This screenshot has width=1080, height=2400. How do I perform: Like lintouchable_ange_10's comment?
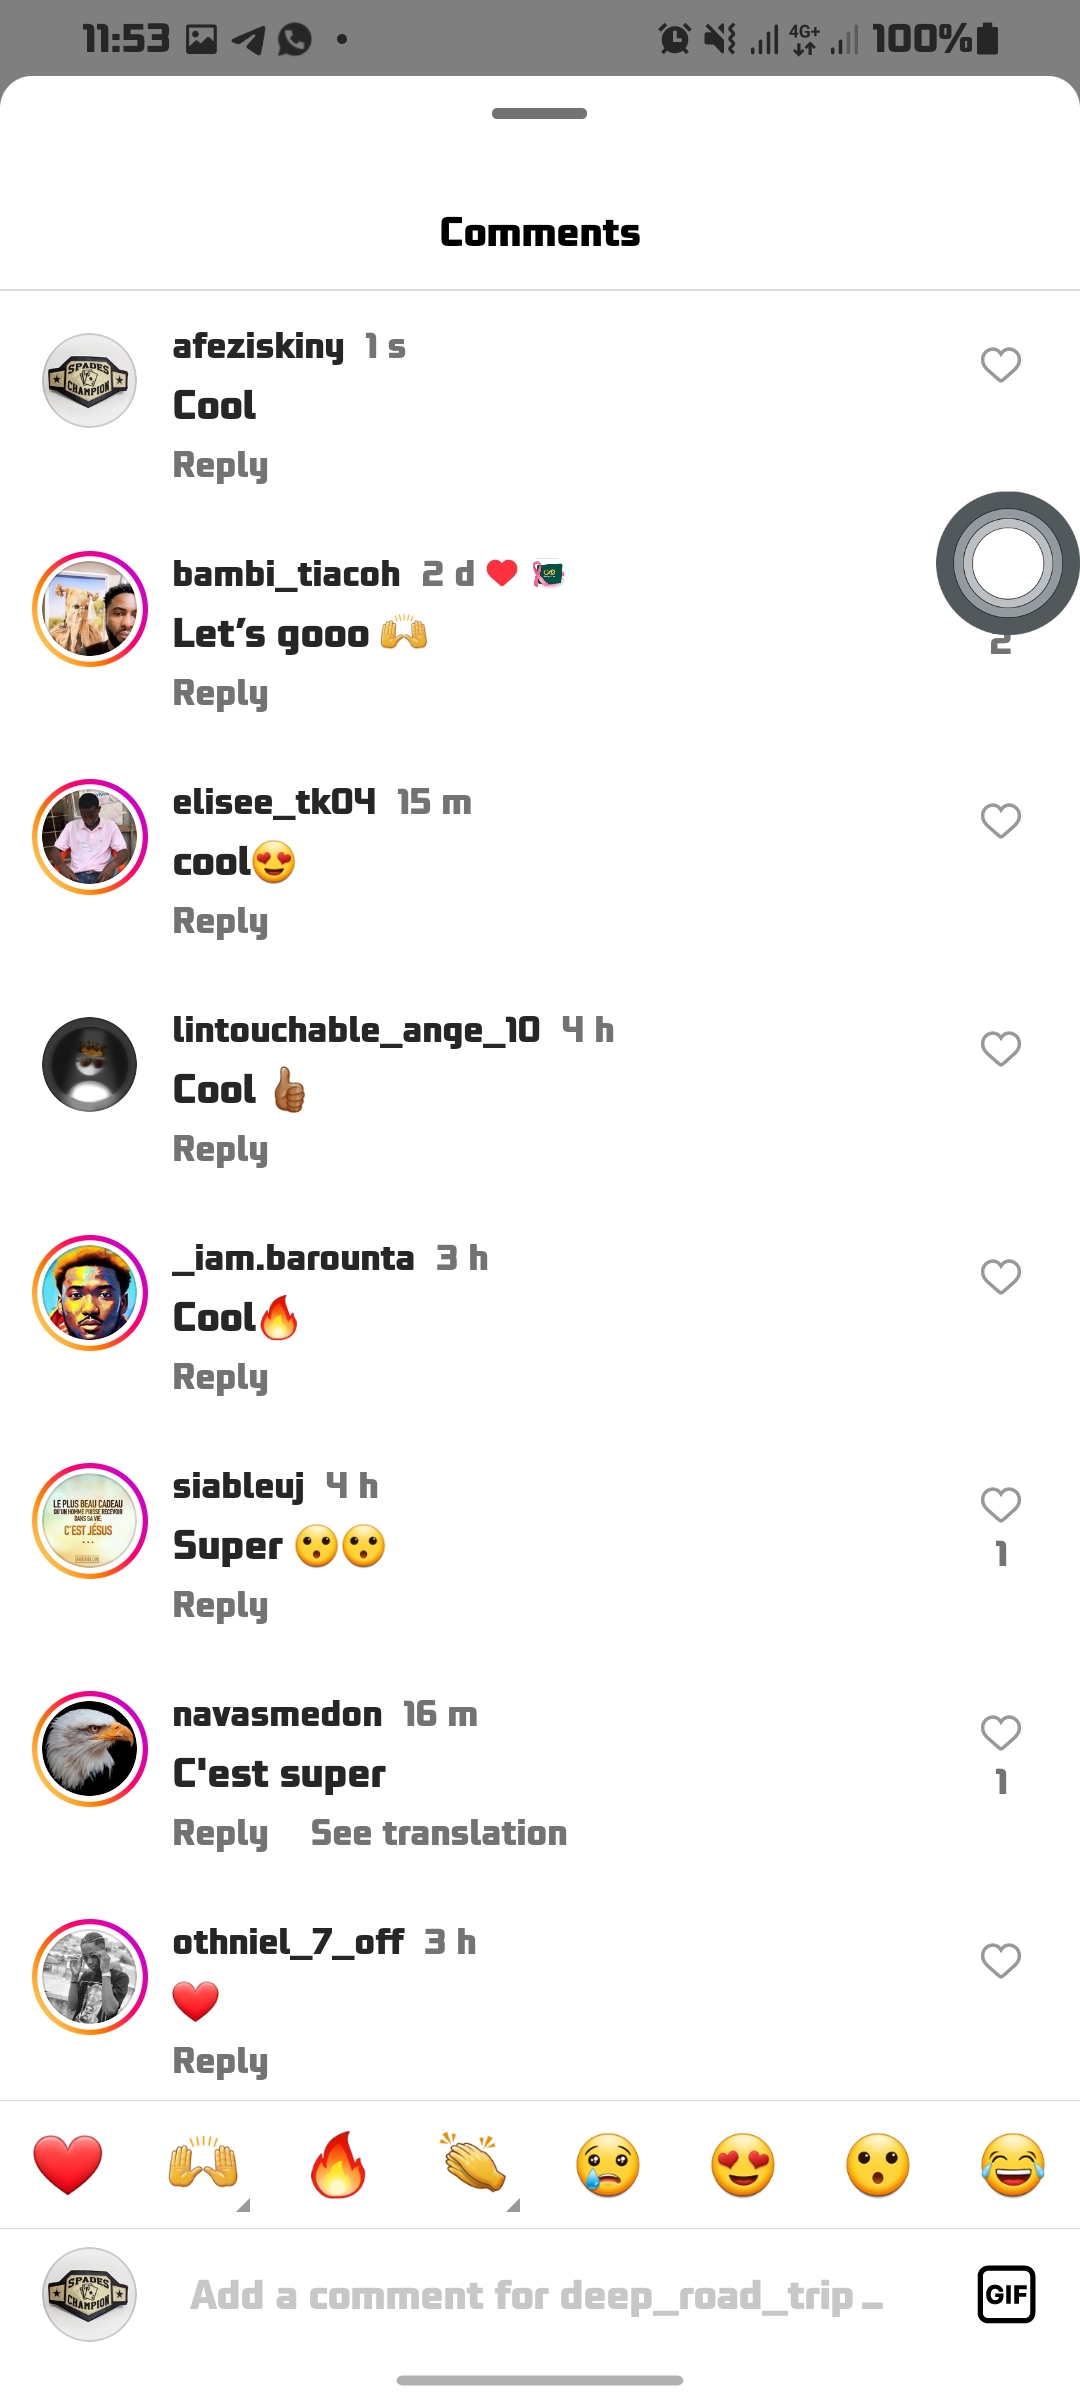pos(1000,1049)
